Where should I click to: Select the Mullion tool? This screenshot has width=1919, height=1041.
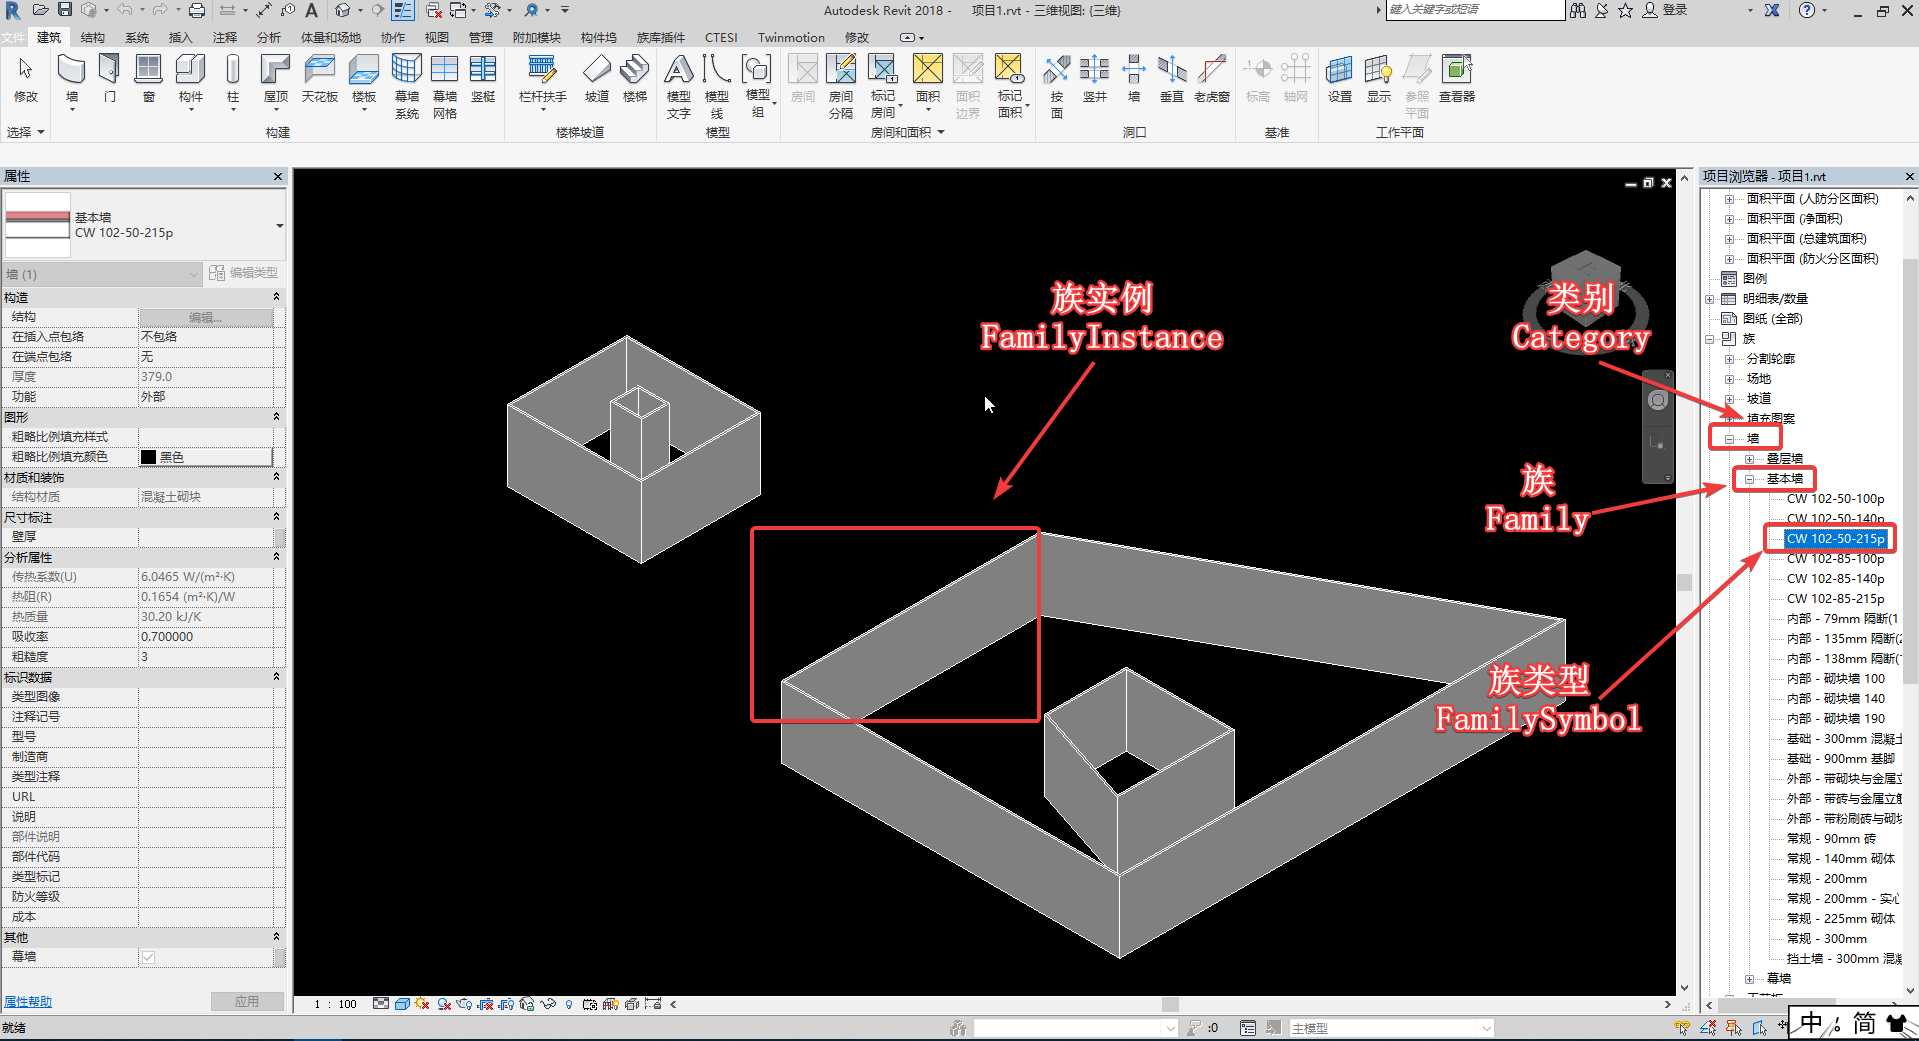pyautogui.click(x=483, y=80)
